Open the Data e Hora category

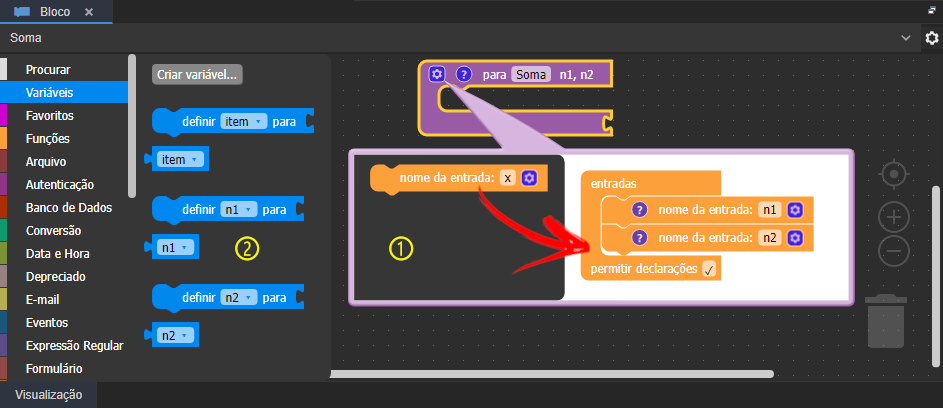(x=64, y=254)
